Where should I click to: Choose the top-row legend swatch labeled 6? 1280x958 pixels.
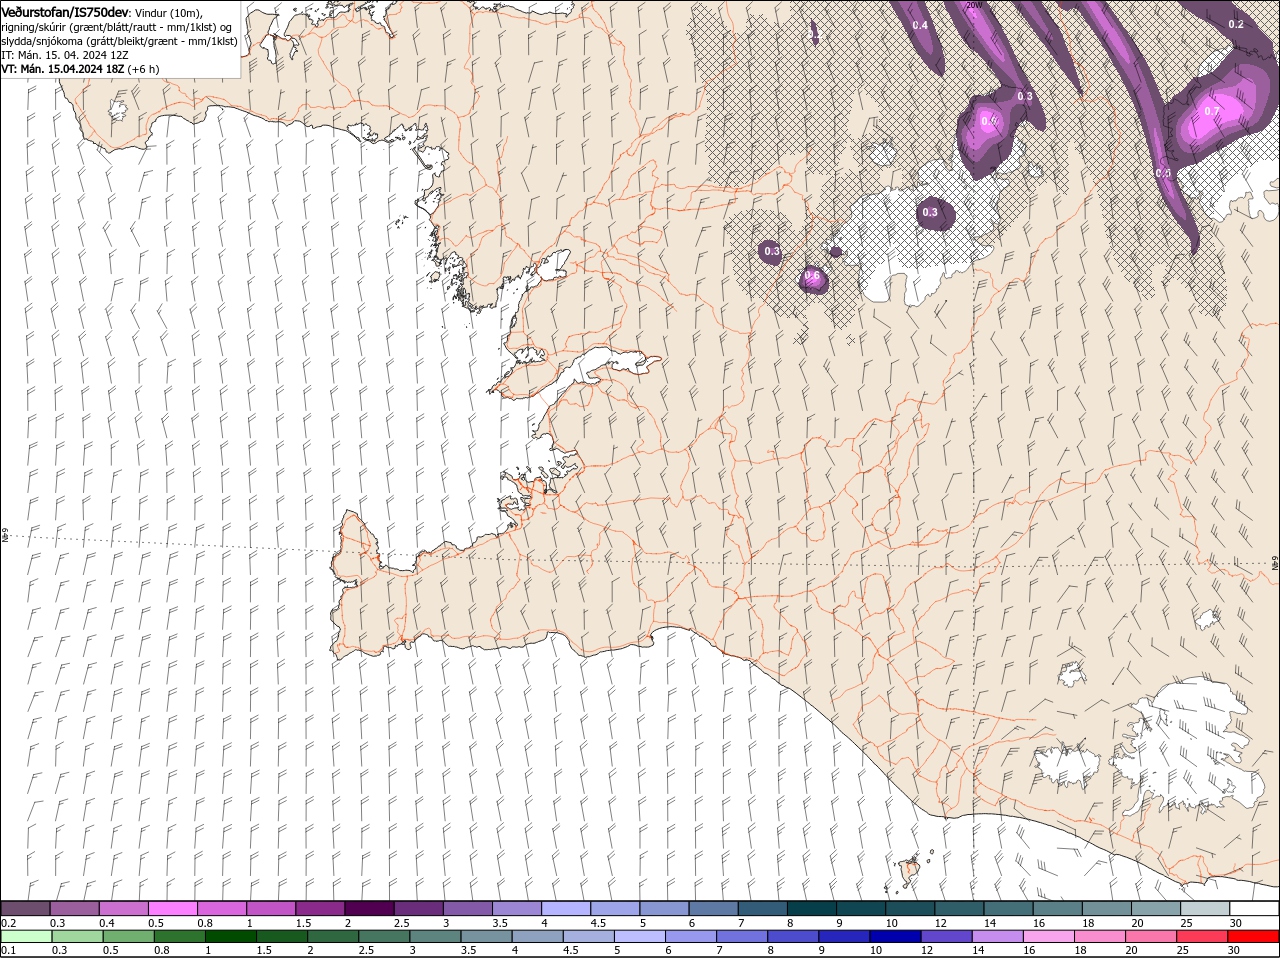click(x=713, y=909)
